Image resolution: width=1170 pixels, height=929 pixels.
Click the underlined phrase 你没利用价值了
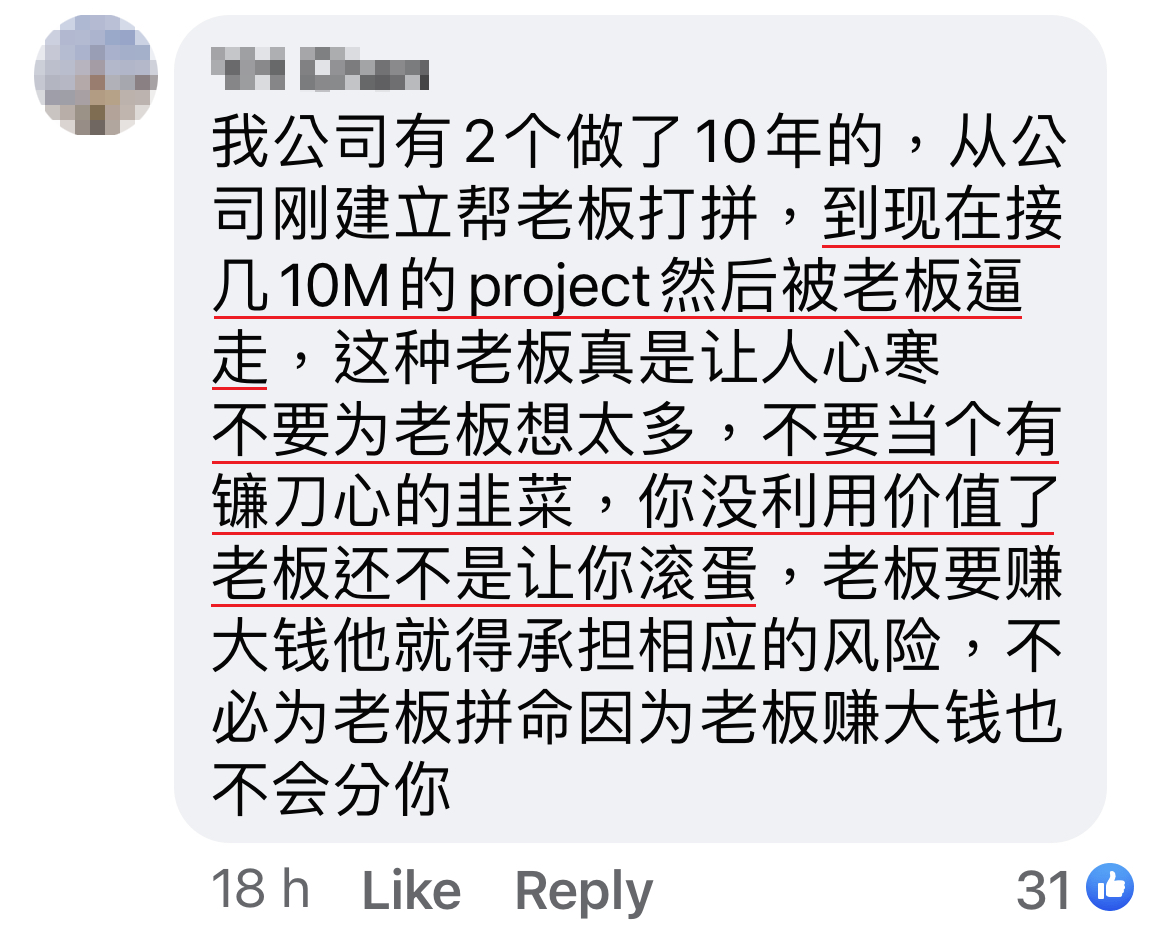848,501
